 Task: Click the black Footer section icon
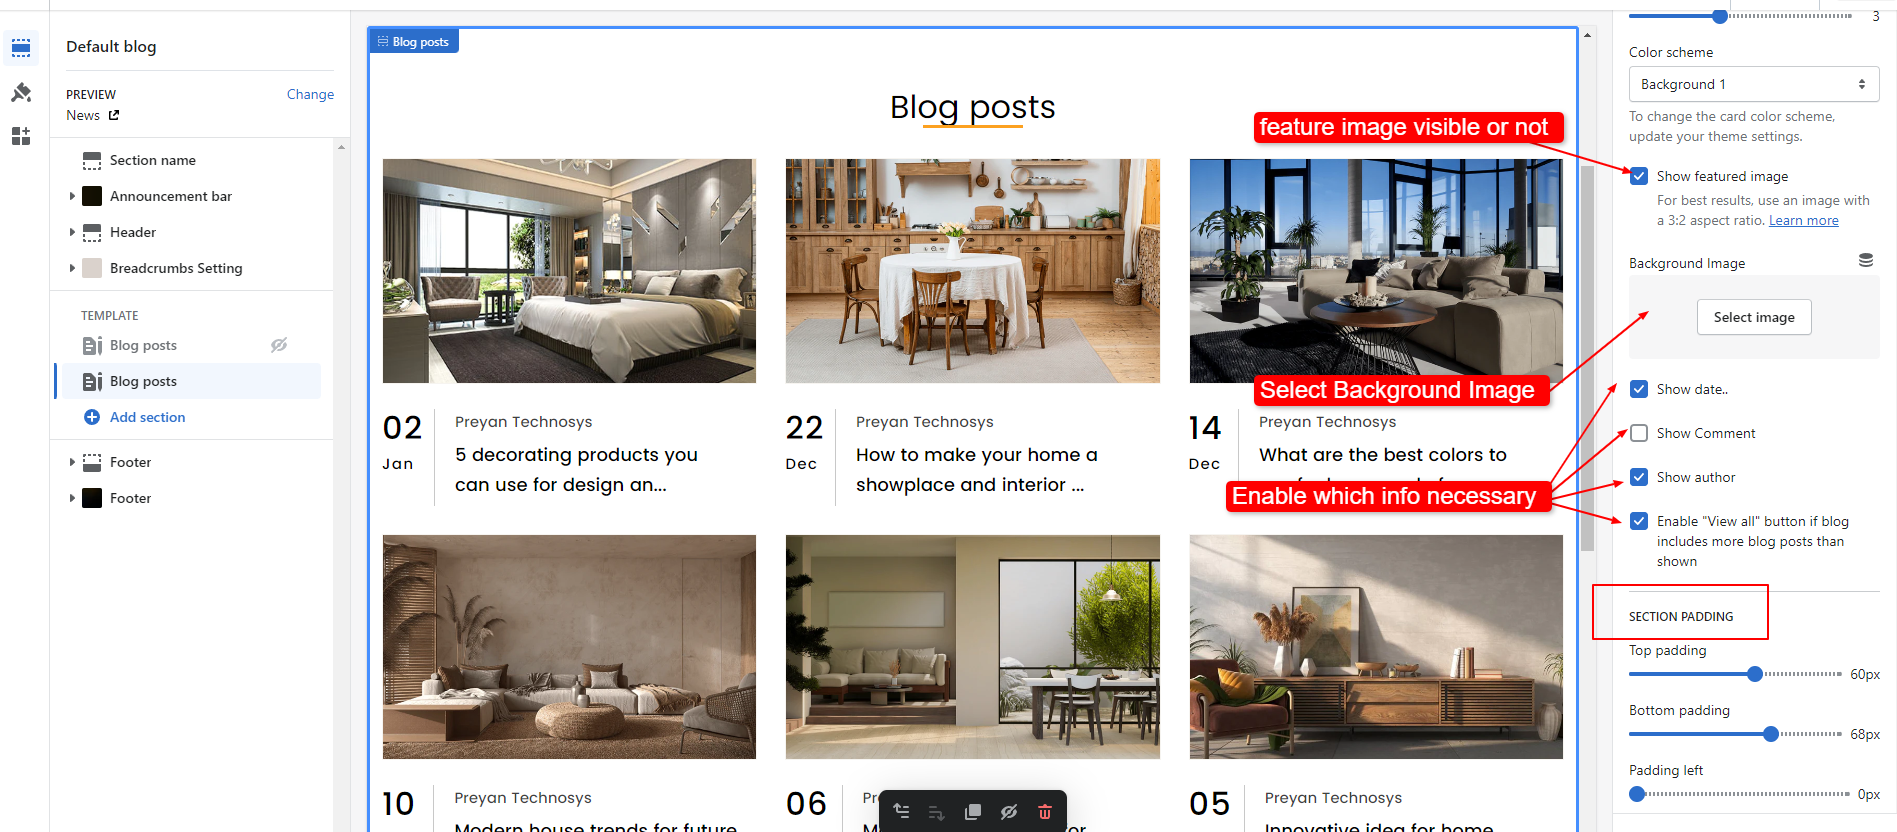point(92,498)
